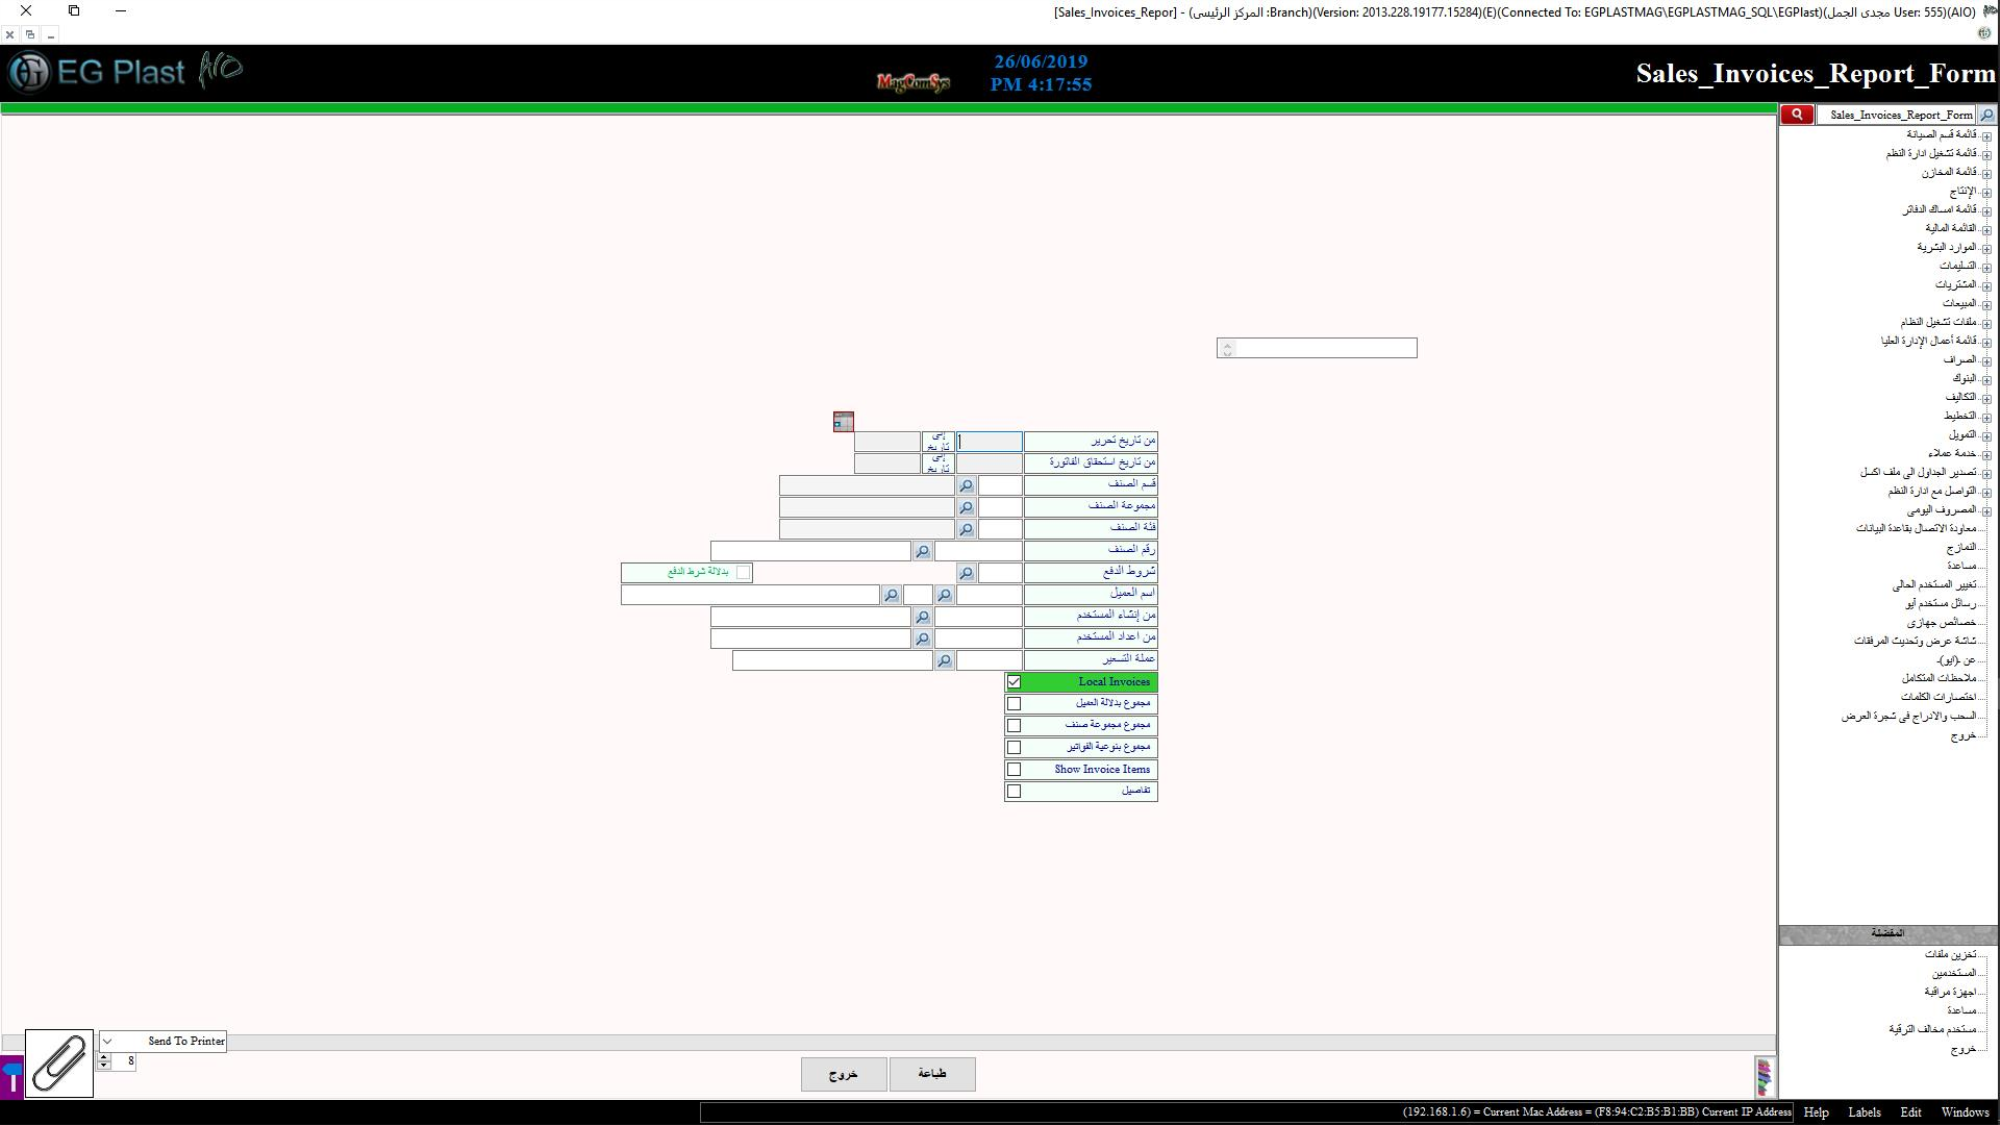
Task: Click the blue pin icon at bottom left
Action: [x=11, y=1077]
